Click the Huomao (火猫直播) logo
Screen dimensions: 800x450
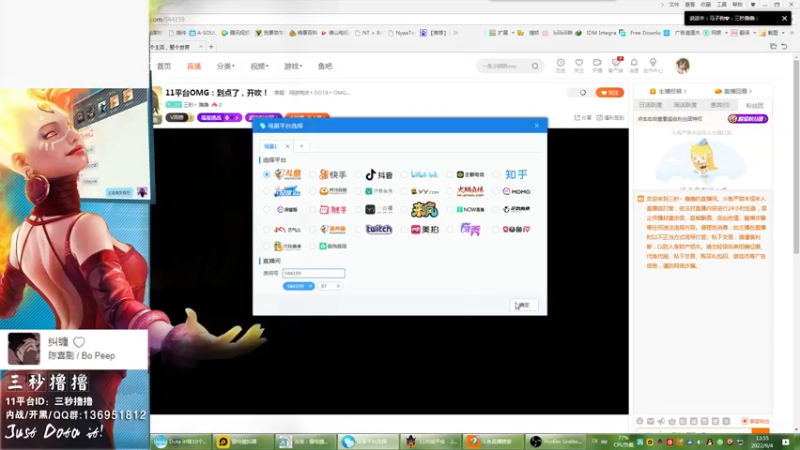pyautogui.click(x=470, y=192)
